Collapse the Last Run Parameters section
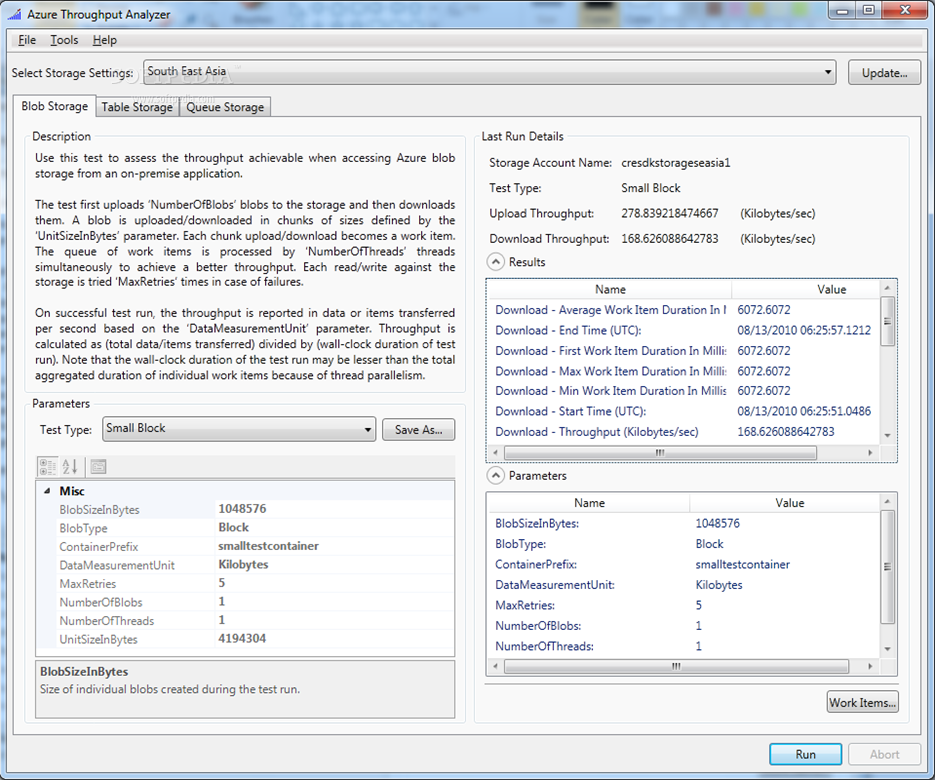Image resolution: width=935 pixels, height=781 pixels. 496,476
